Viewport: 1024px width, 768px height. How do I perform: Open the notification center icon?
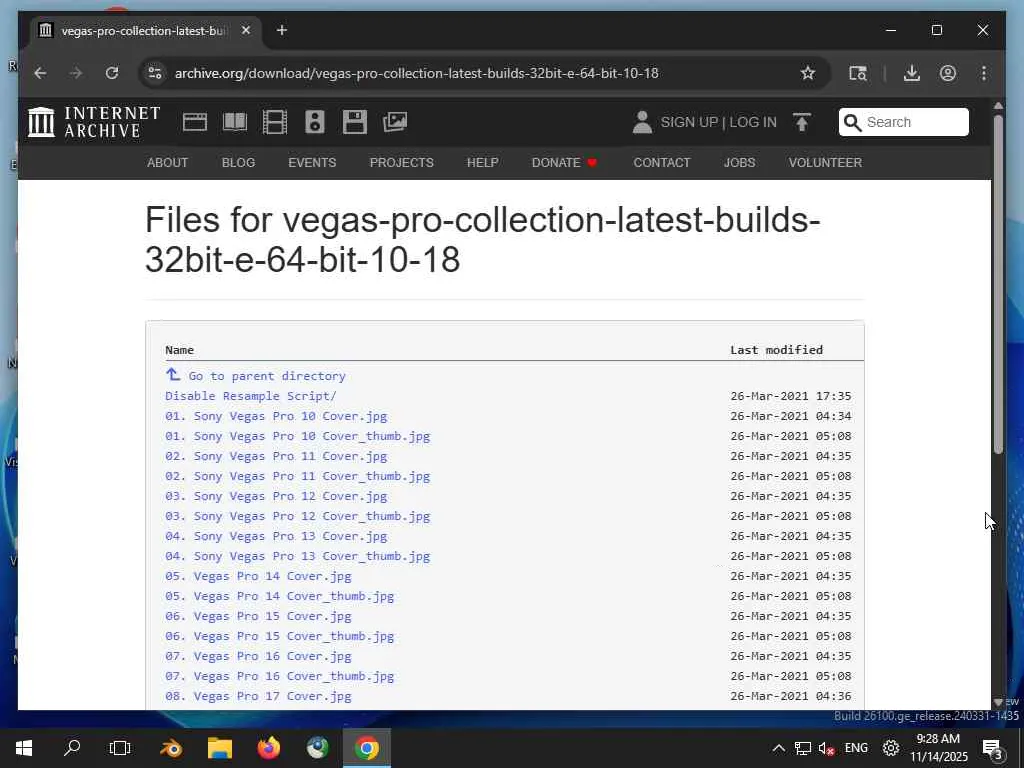pyautogui.click(x=992, y=748)
